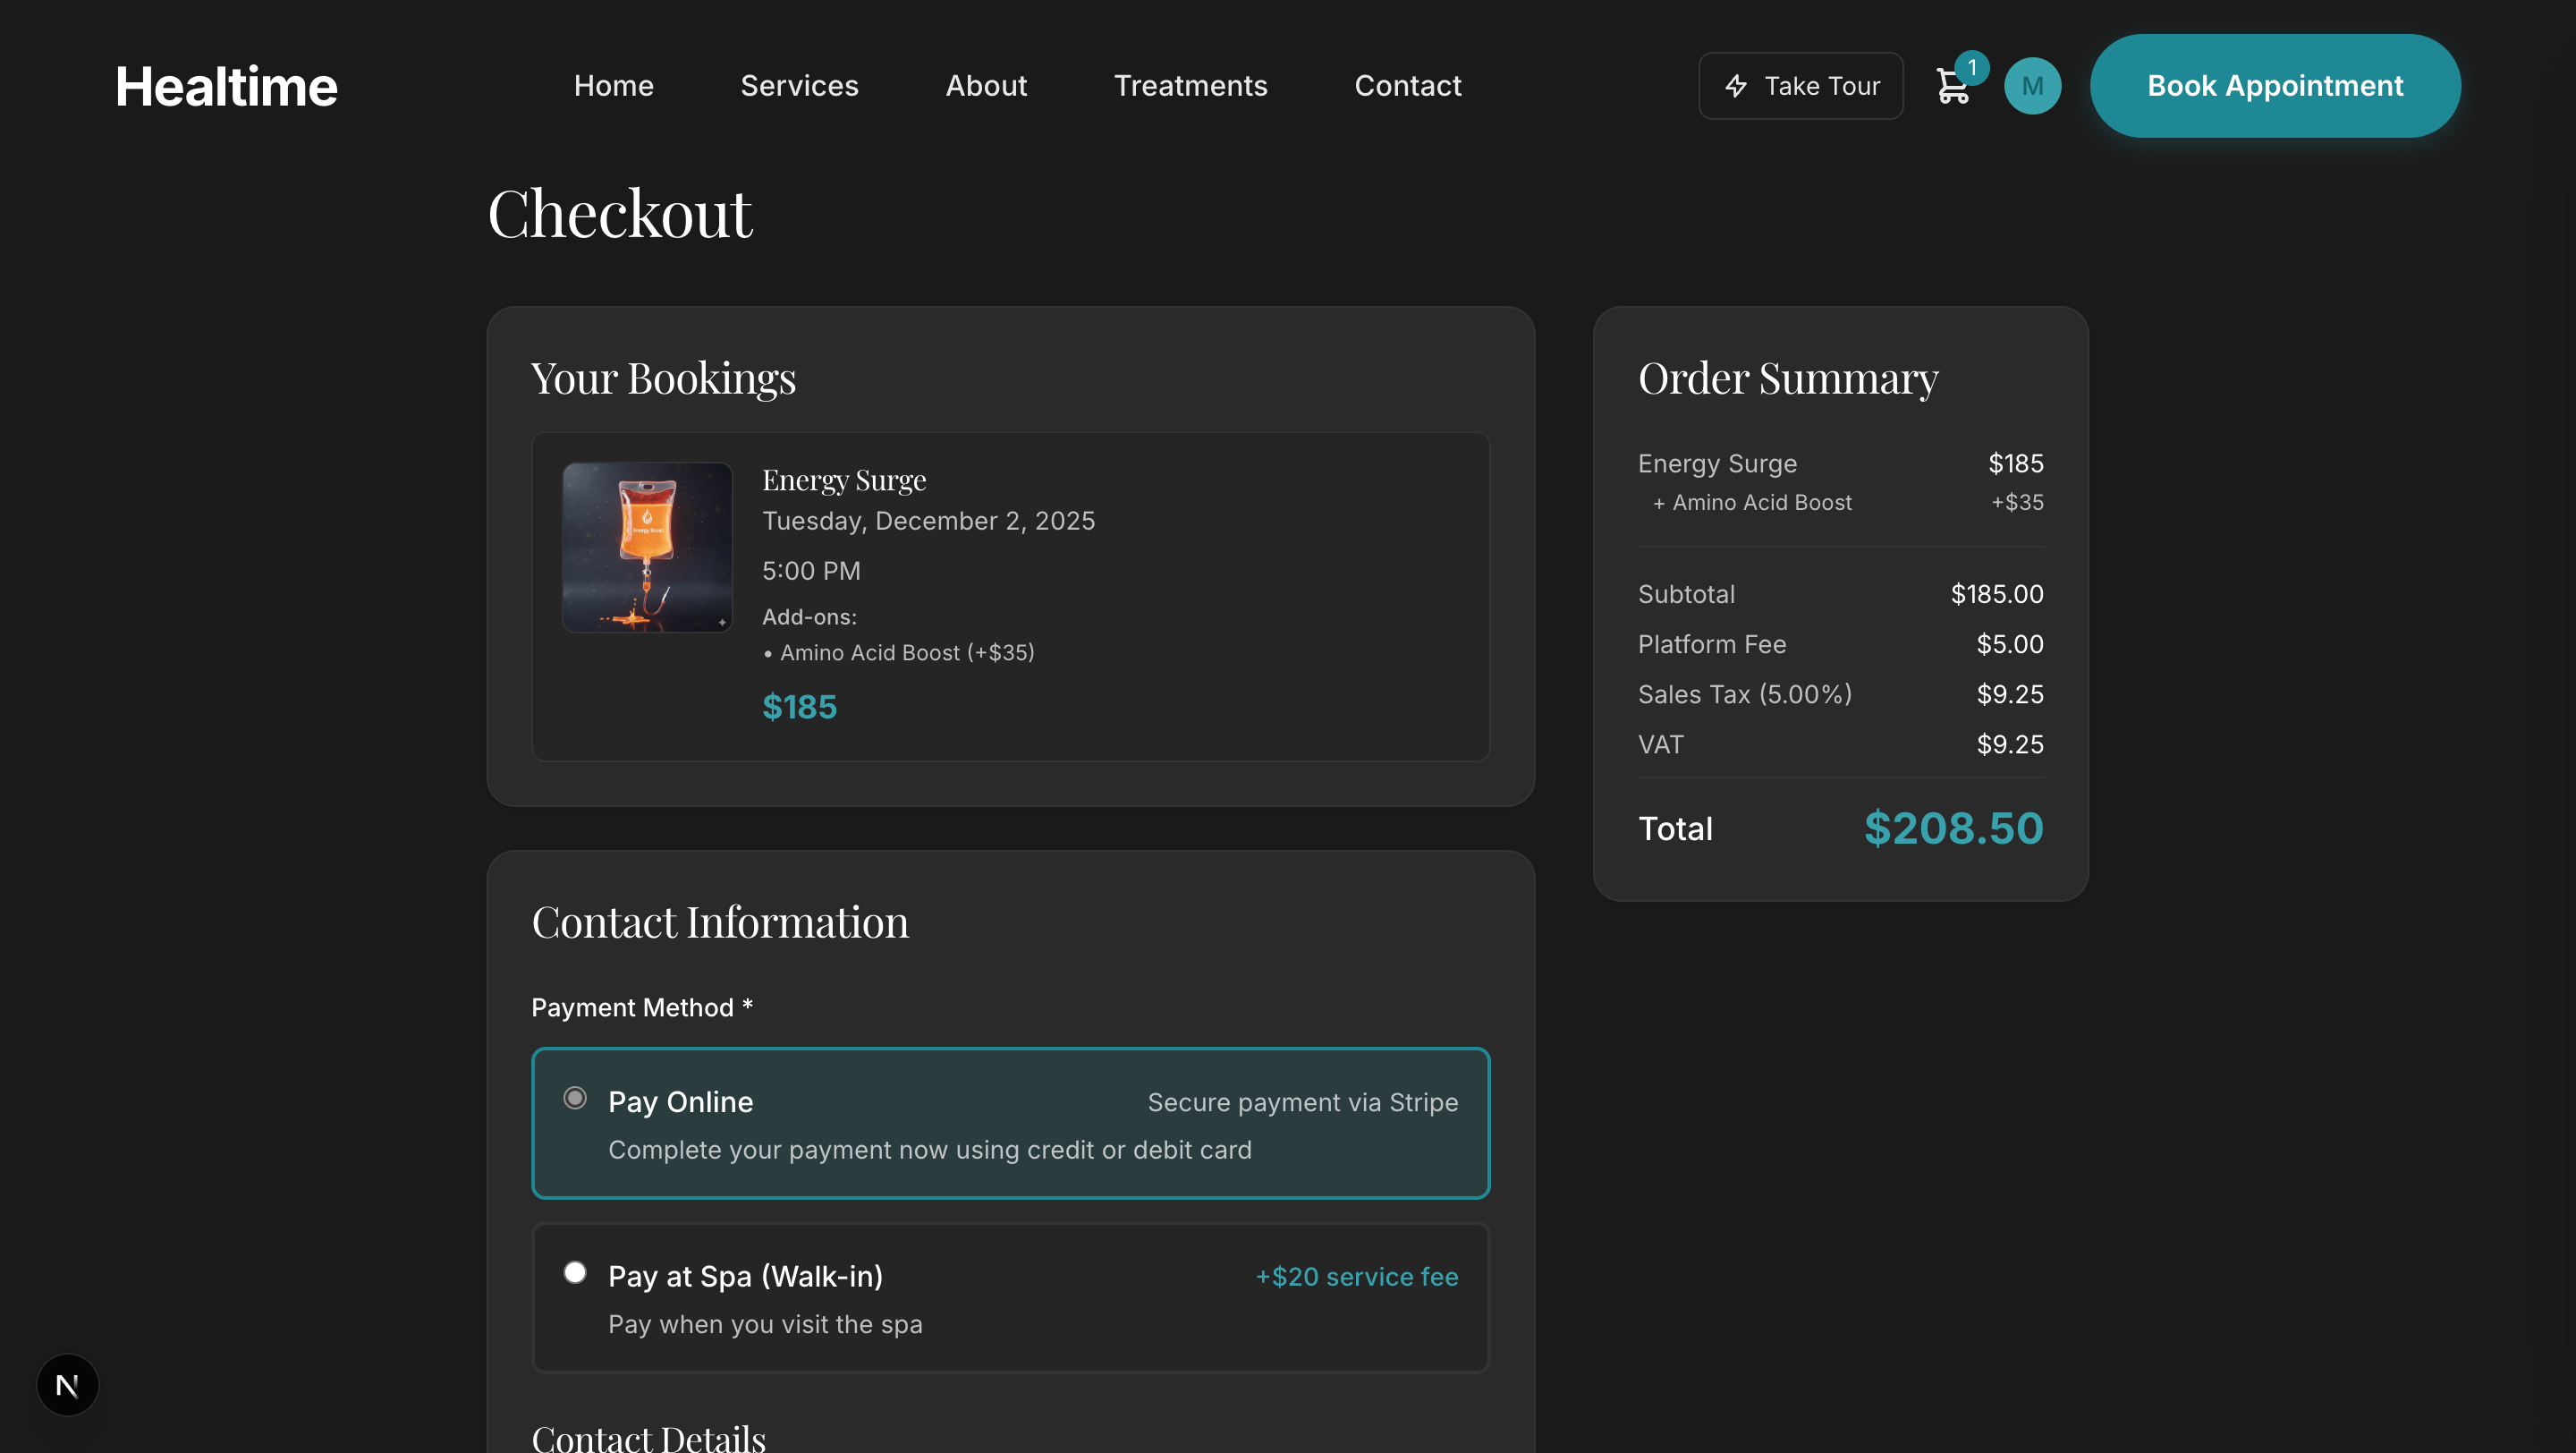
Task: Click the Take Tour button
Action: tap(1800, 86)
